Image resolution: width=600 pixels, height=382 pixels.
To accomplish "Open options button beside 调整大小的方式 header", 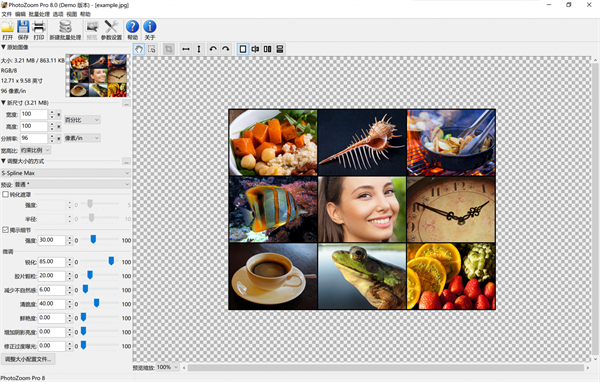I will pyautogui.click(x=126, y=162).
